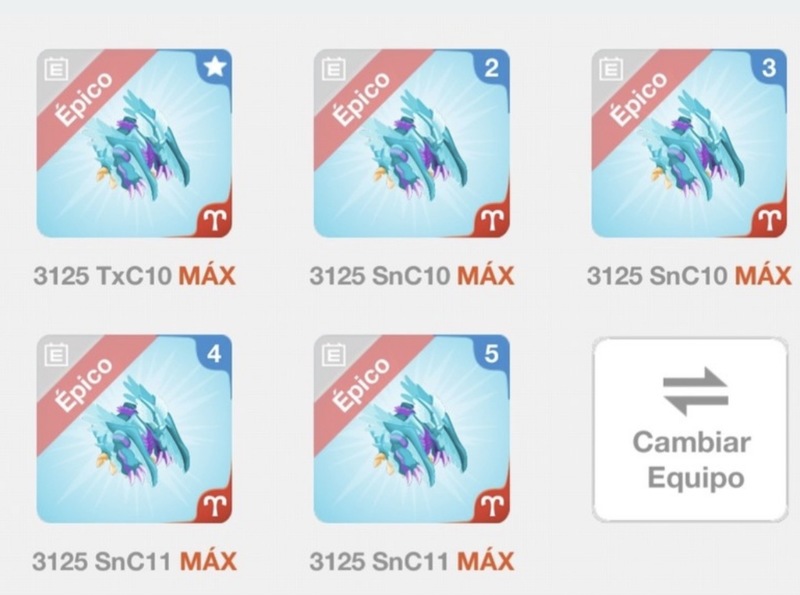Click the number 3 slot badge
800x595 pixels.
769,67
